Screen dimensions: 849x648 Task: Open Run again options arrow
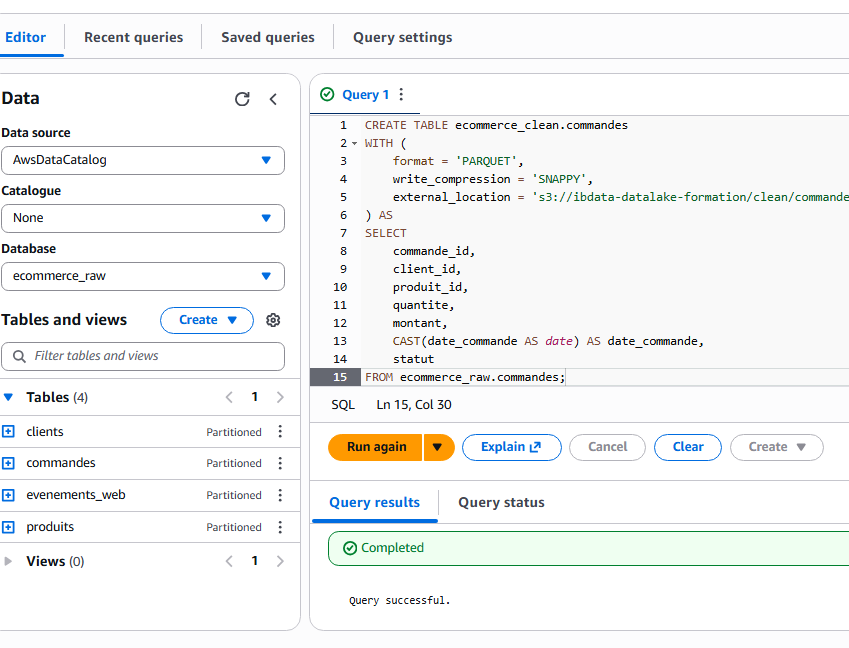click(x=439, y=447)
